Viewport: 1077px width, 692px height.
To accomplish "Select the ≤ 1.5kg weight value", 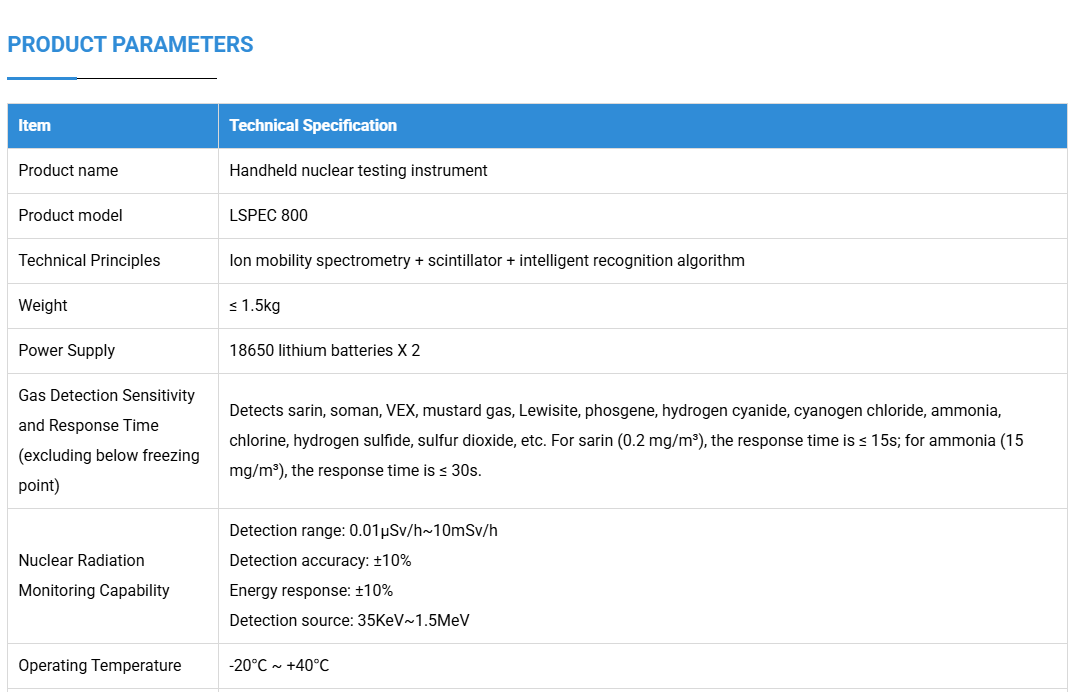I will 255,306.
